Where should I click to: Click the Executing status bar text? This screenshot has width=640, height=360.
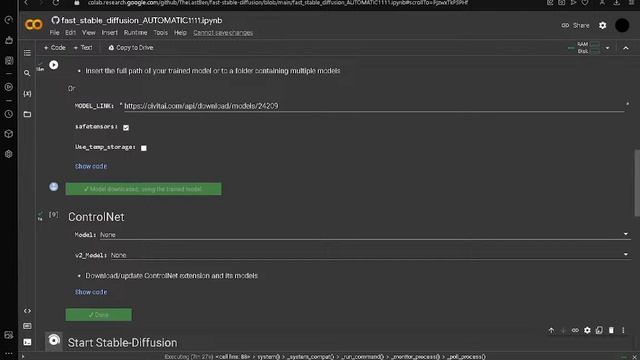[x=325, y=357]
